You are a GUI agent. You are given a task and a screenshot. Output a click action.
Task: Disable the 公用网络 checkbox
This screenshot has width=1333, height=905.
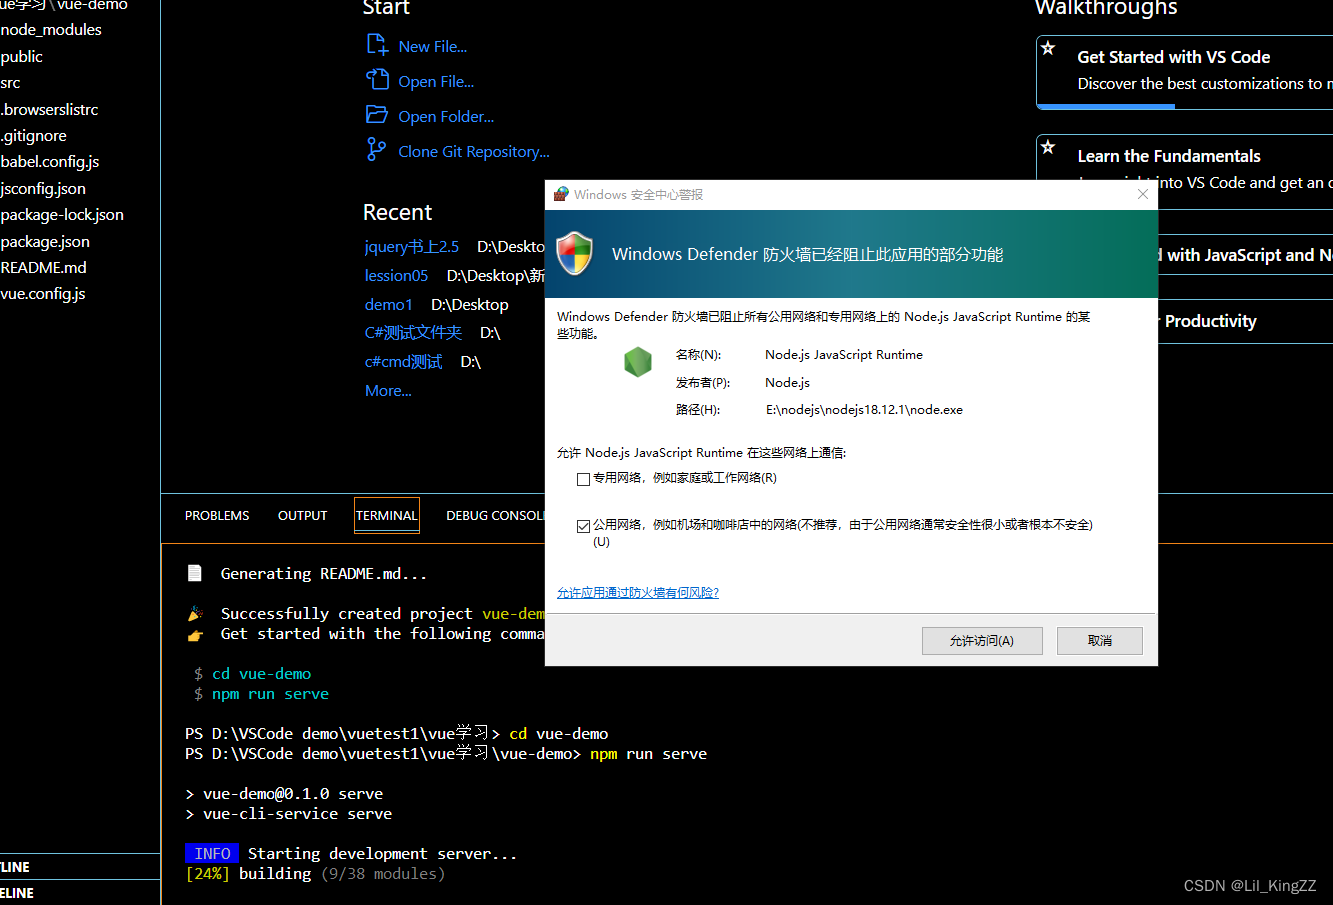point(583,525)
